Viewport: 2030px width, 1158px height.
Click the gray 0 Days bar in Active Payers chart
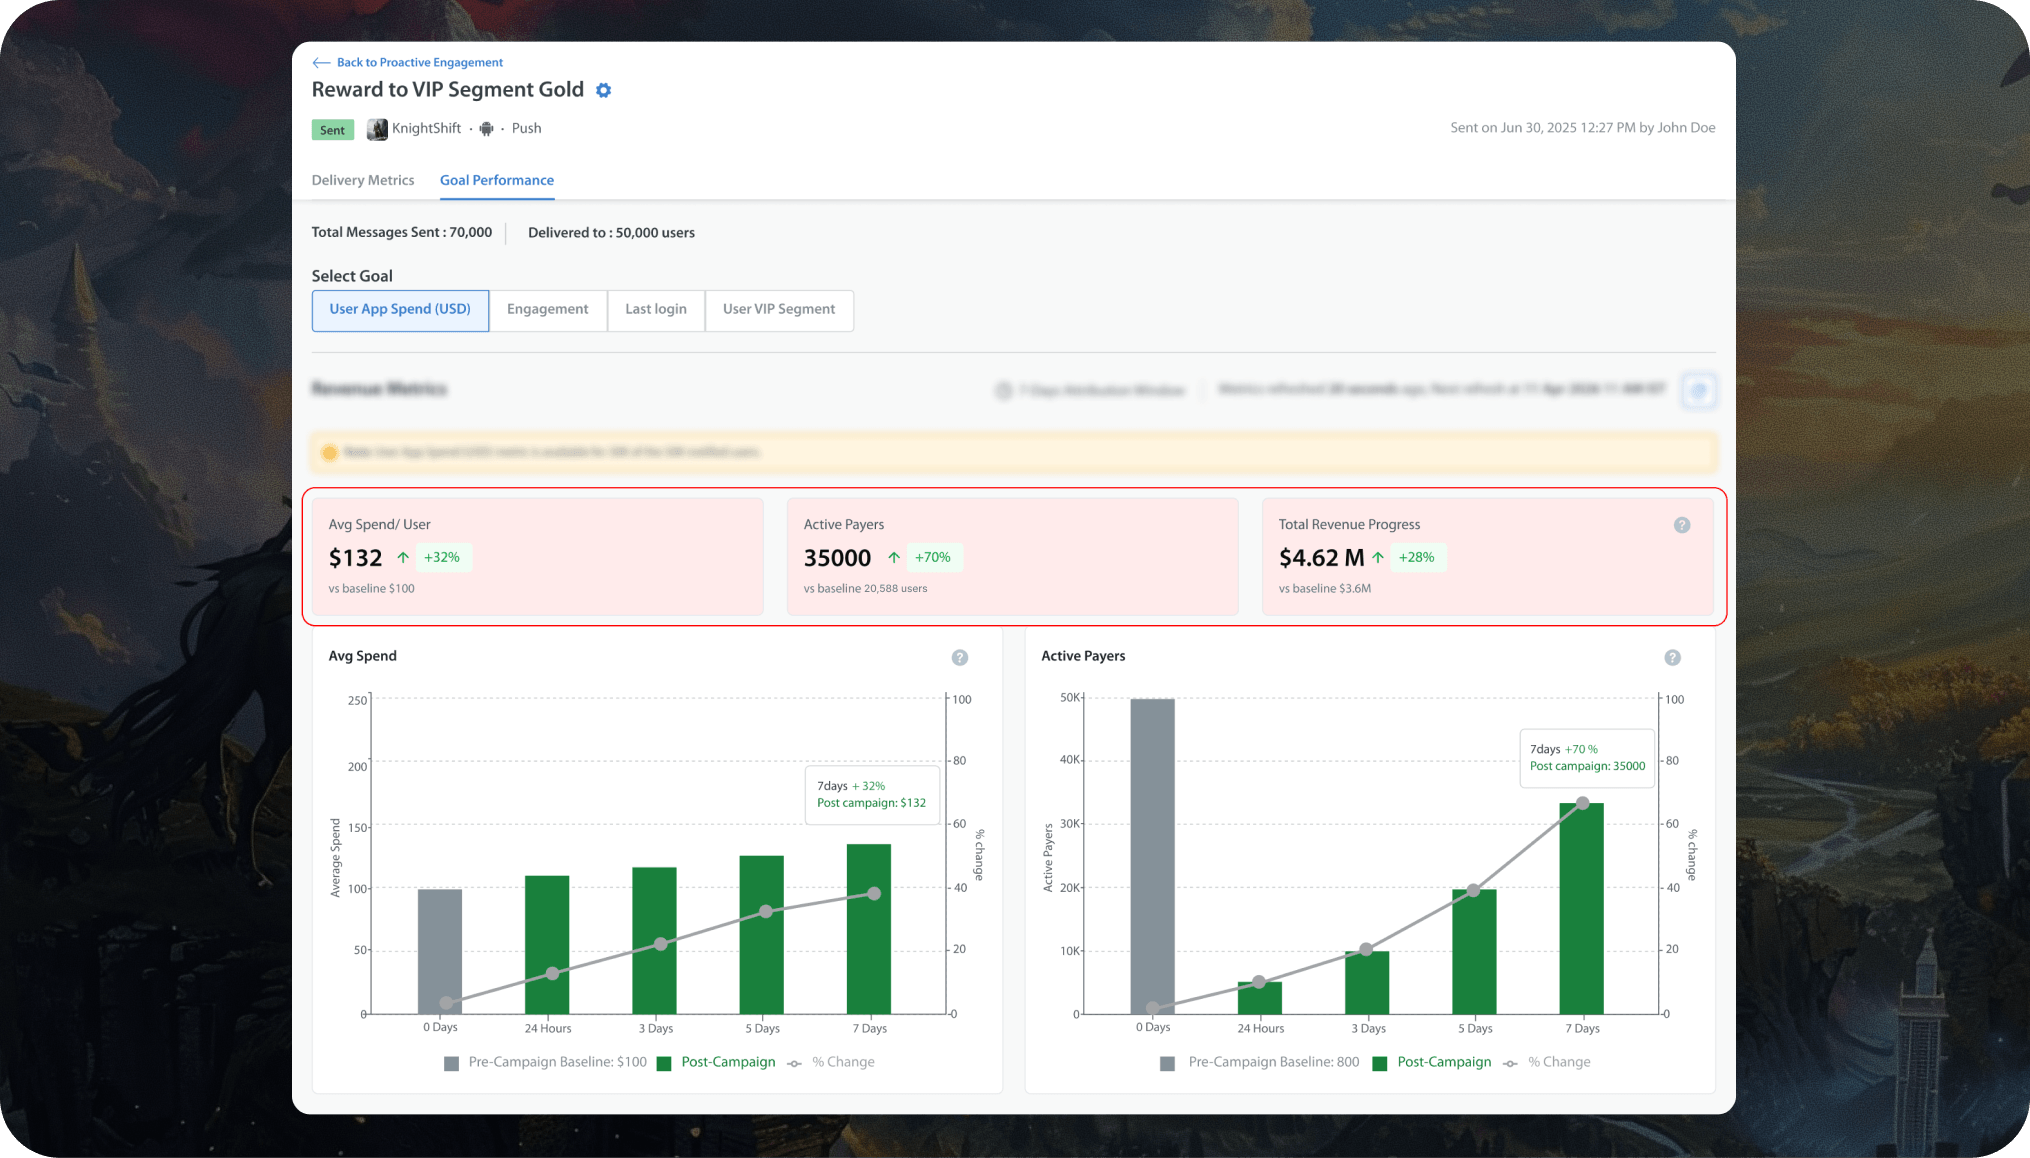1153,856
